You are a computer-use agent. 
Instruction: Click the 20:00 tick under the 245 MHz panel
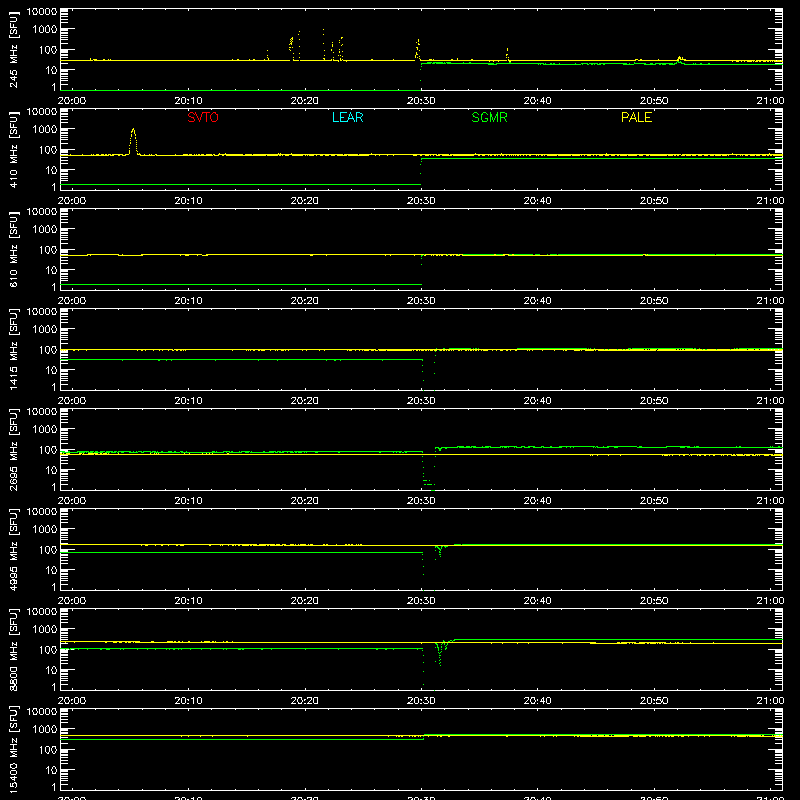(x=72, y=101)
